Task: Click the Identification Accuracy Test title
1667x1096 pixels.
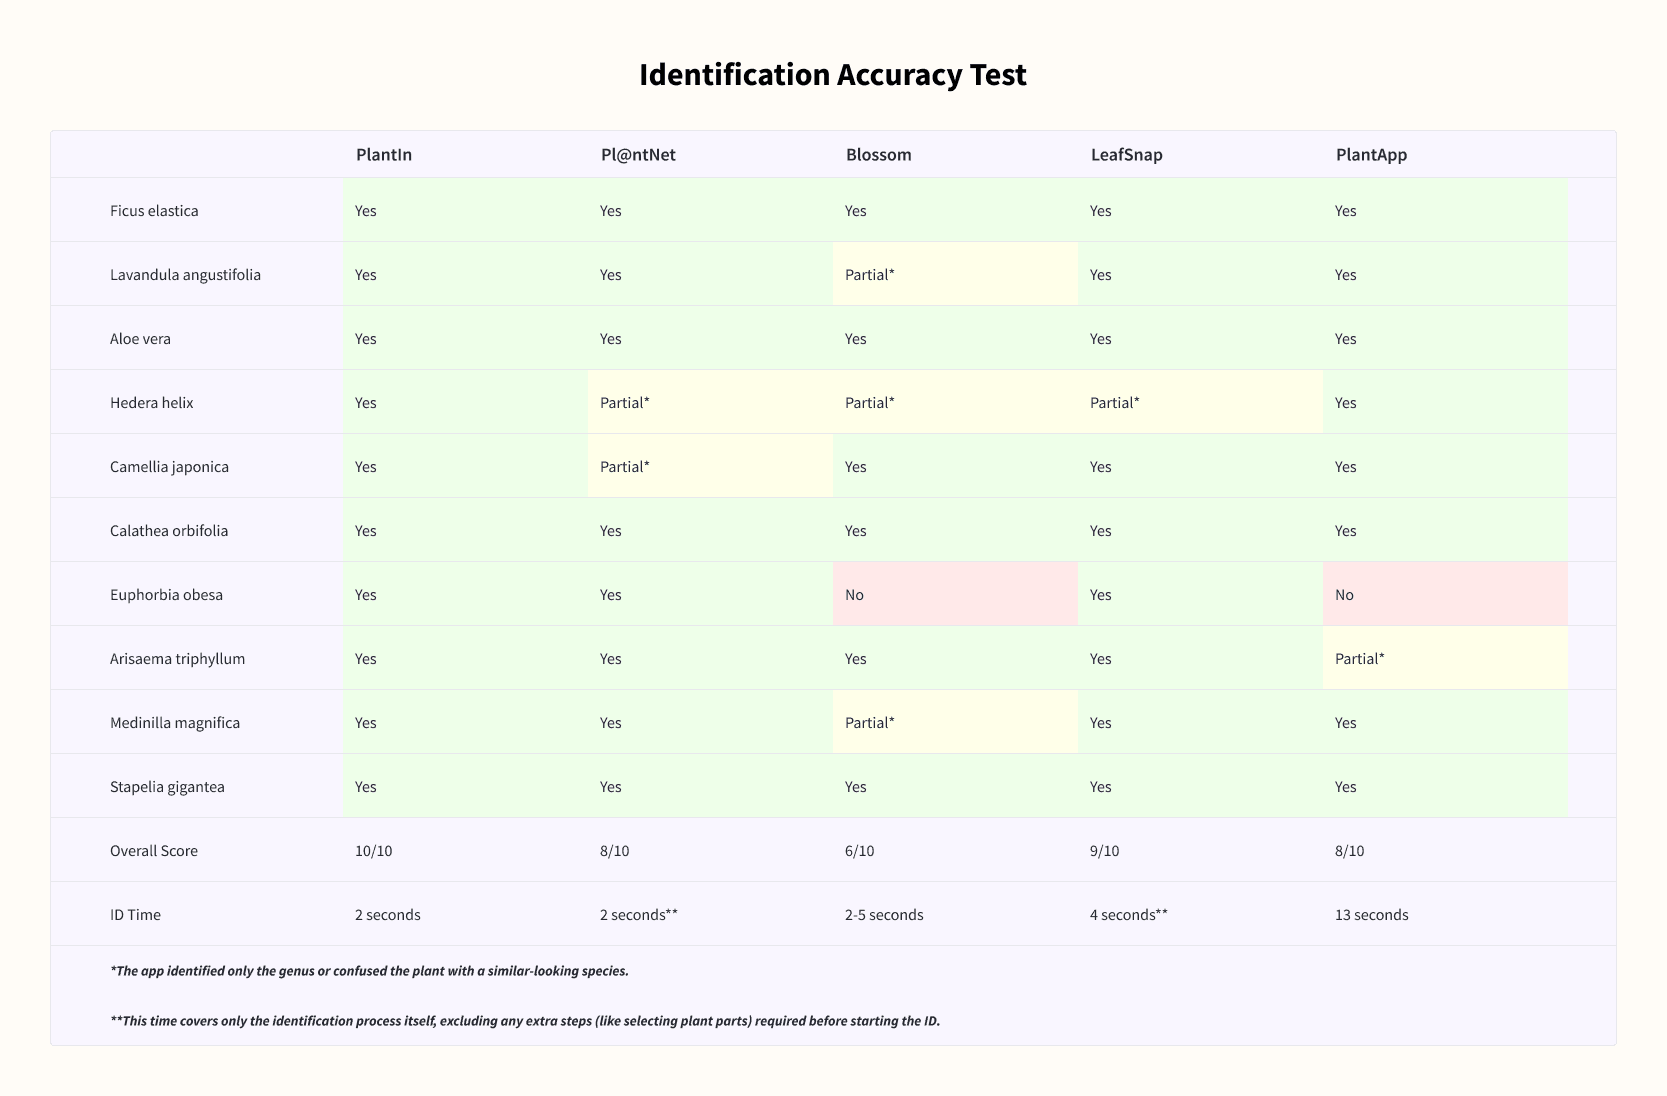Action: 832,75
